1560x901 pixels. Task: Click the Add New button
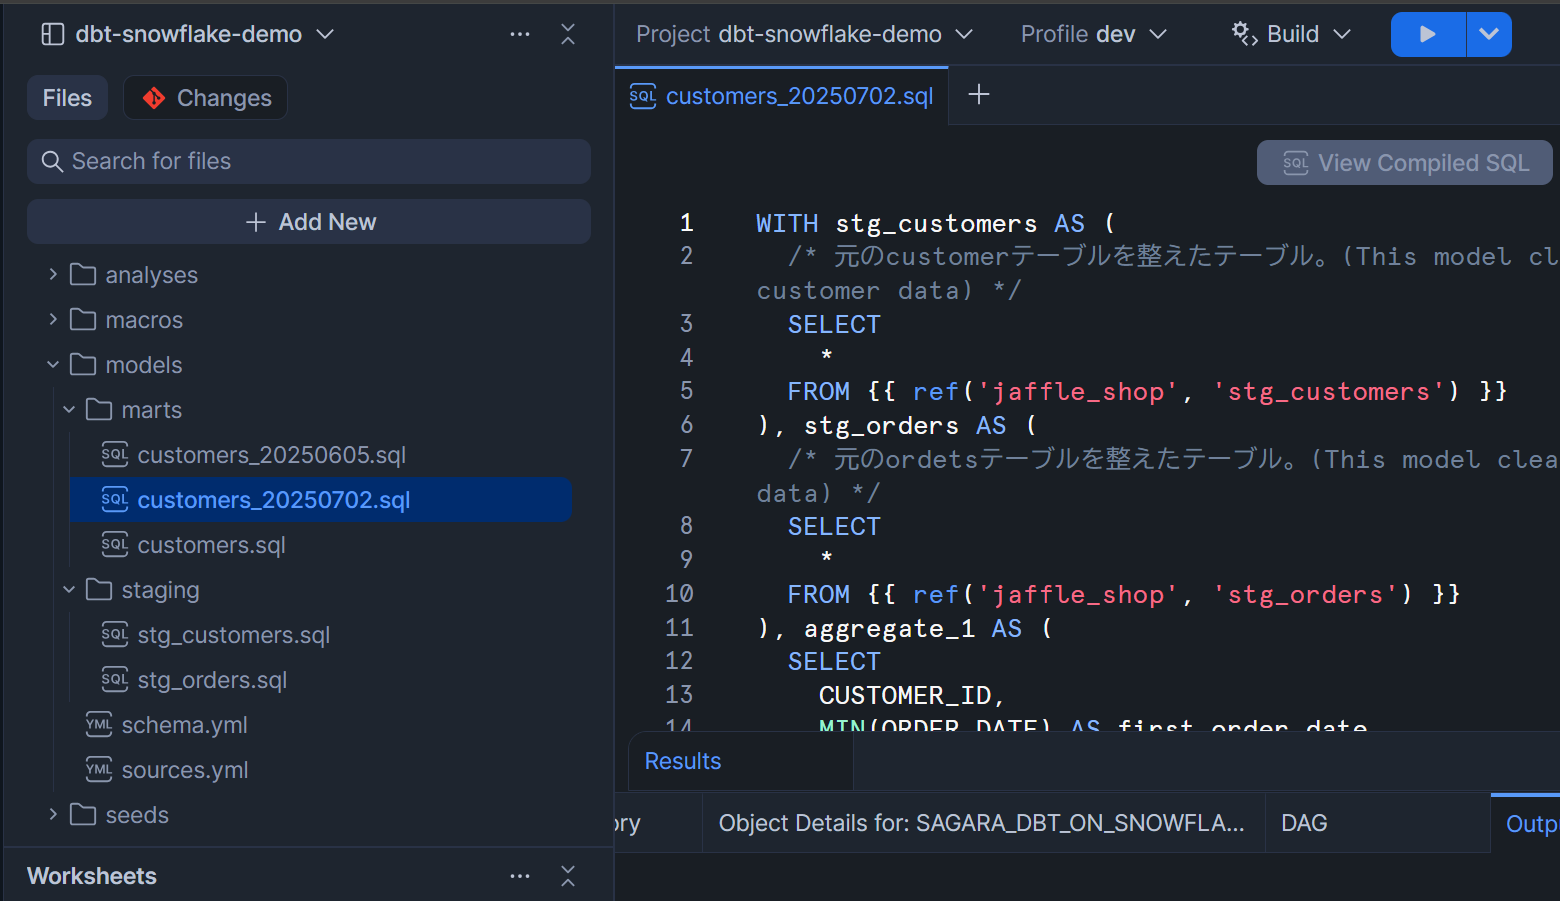click(309, 222)
